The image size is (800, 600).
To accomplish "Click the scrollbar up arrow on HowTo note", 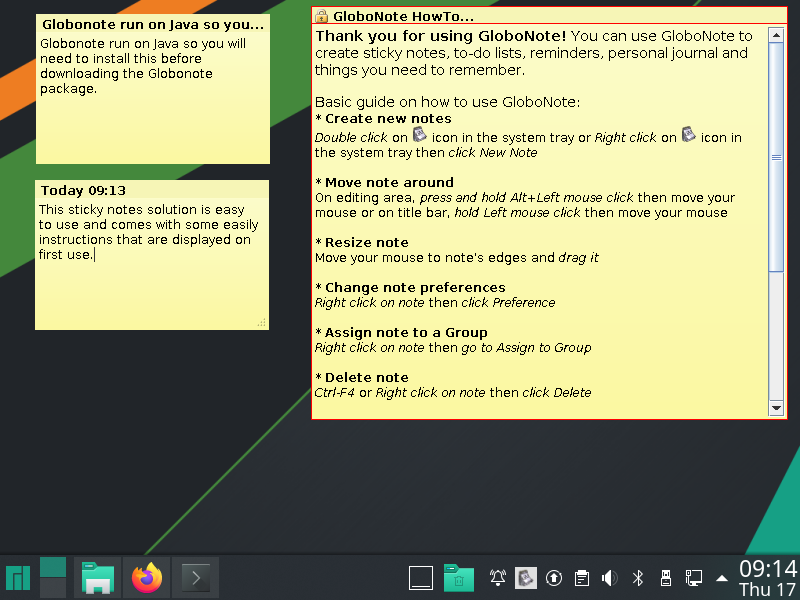I will 777,33.
